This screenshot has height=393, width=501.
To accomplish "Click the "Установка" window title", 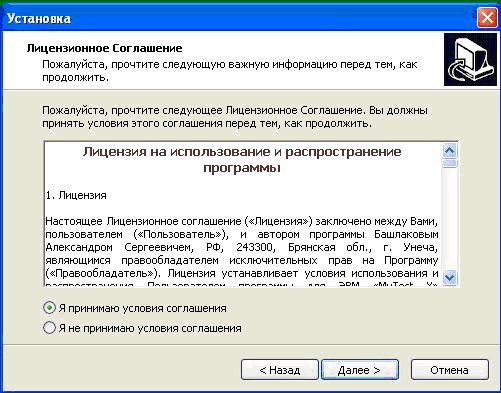I will pyautogui.click(x=39, y=18).
